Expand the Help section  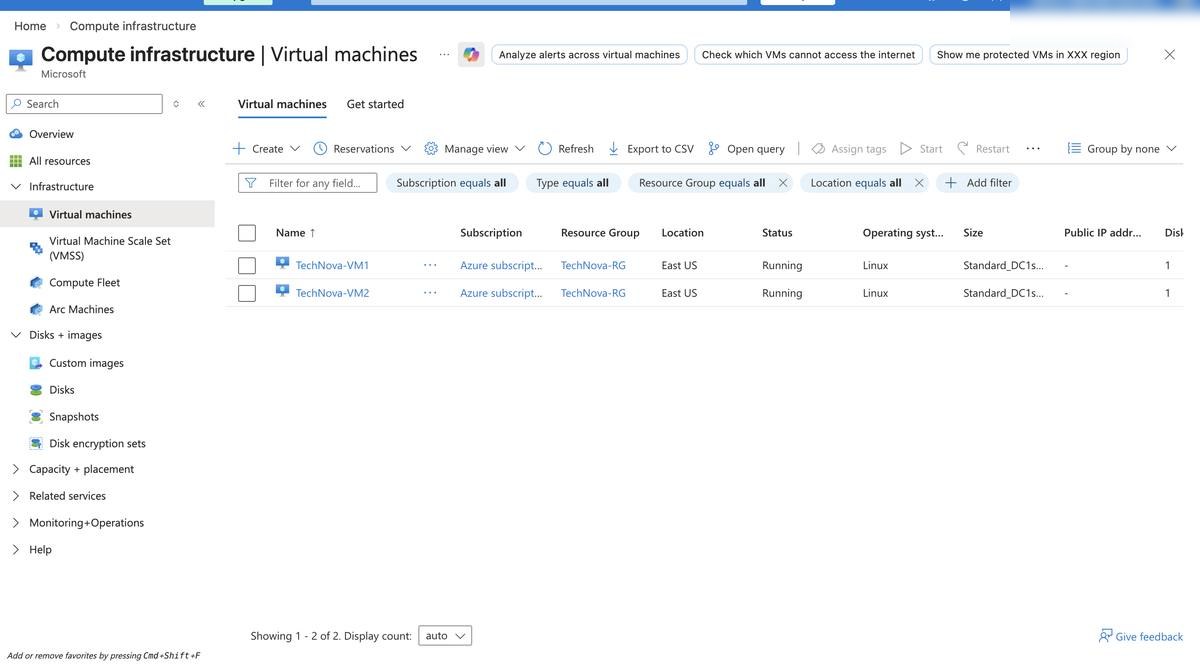[x=16, y=550]
